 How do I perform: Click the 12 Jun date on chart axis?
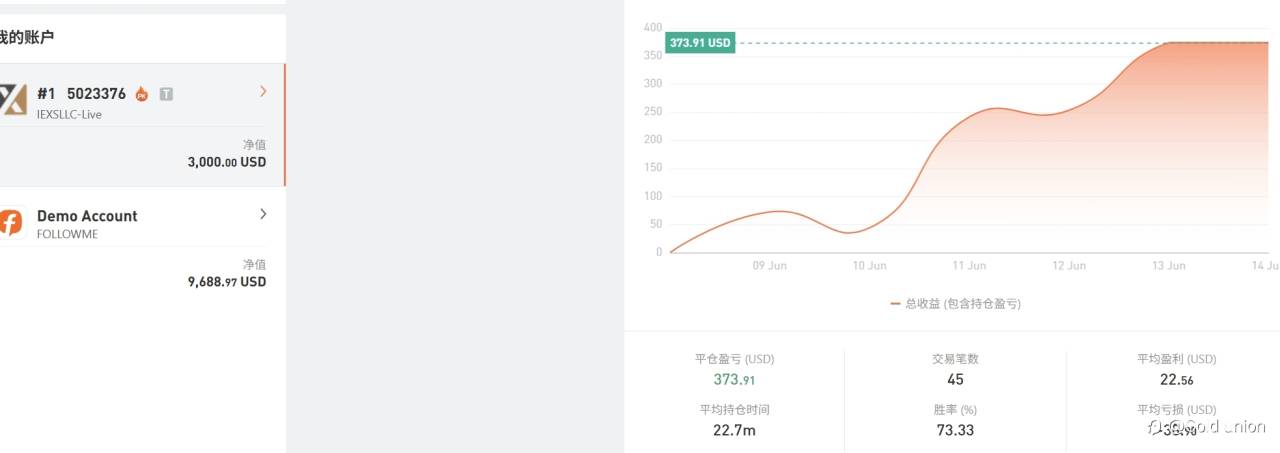[1069, 266]
